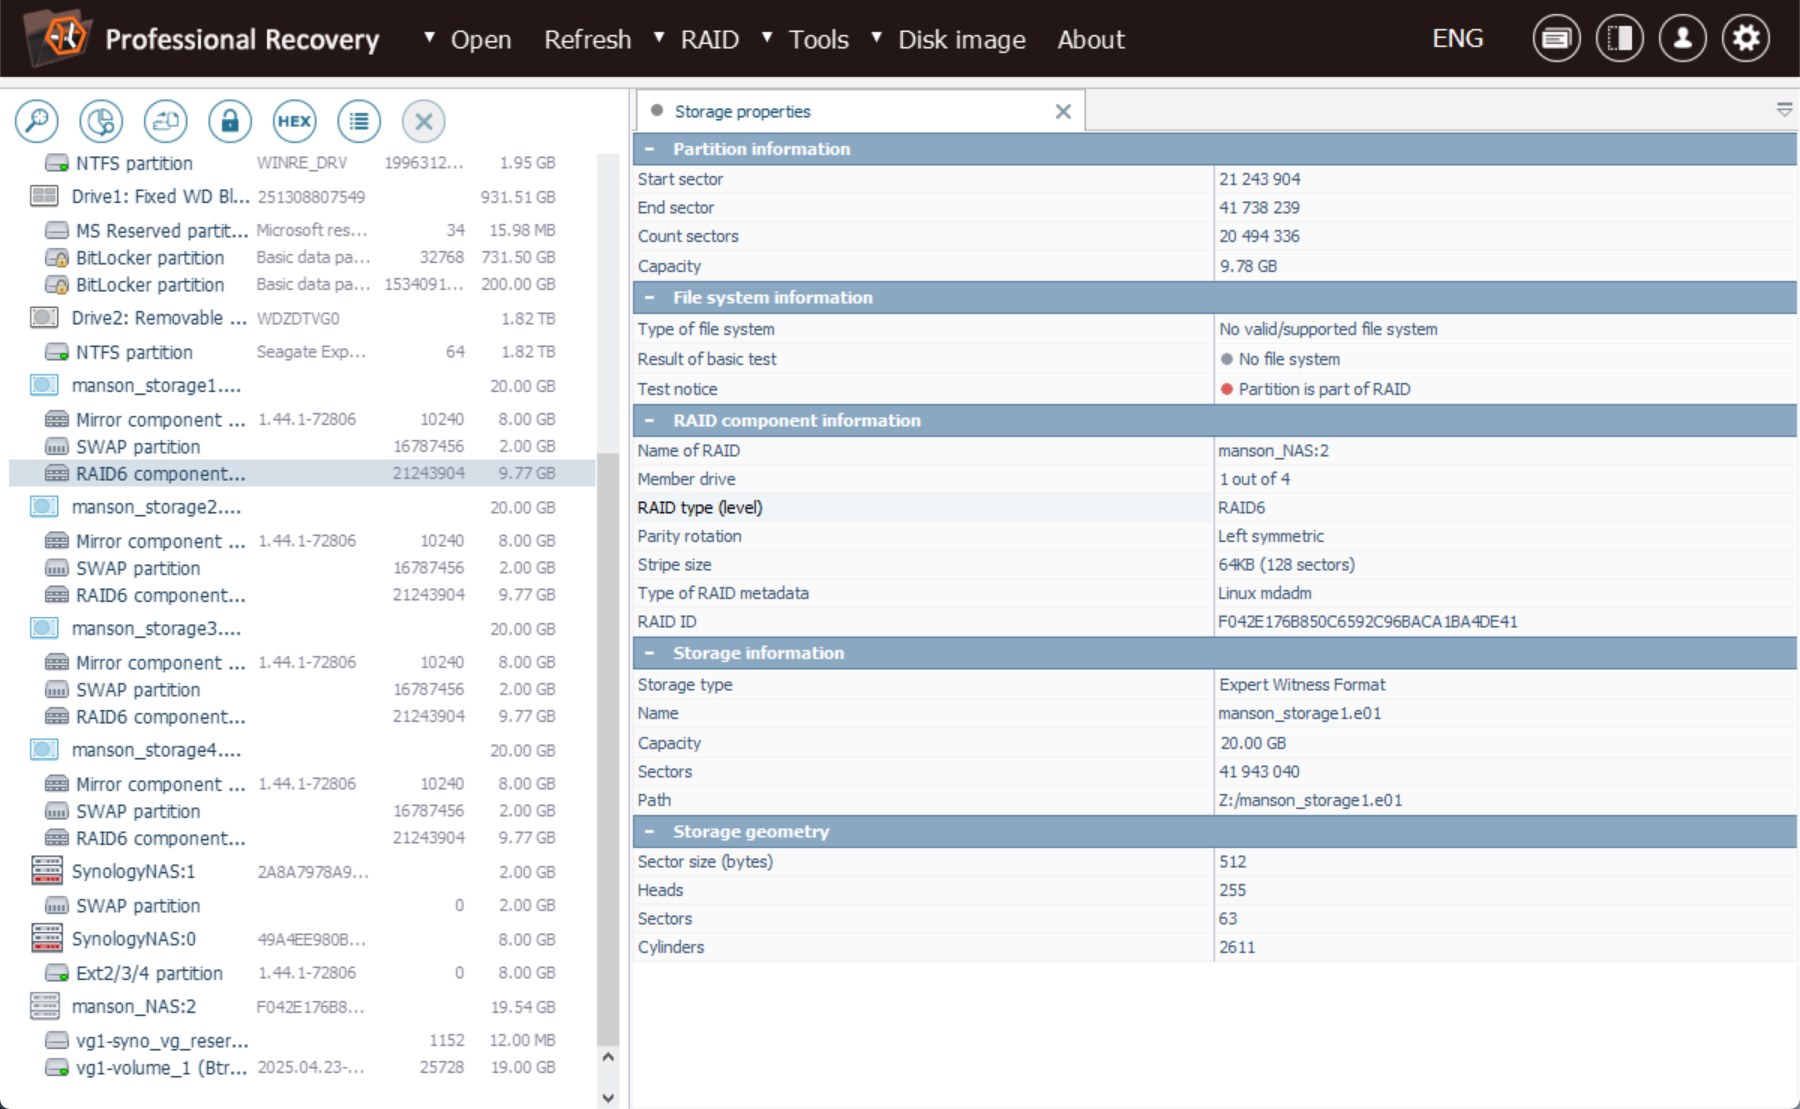Select the Seagate Exp NTFS partition row

302,352
